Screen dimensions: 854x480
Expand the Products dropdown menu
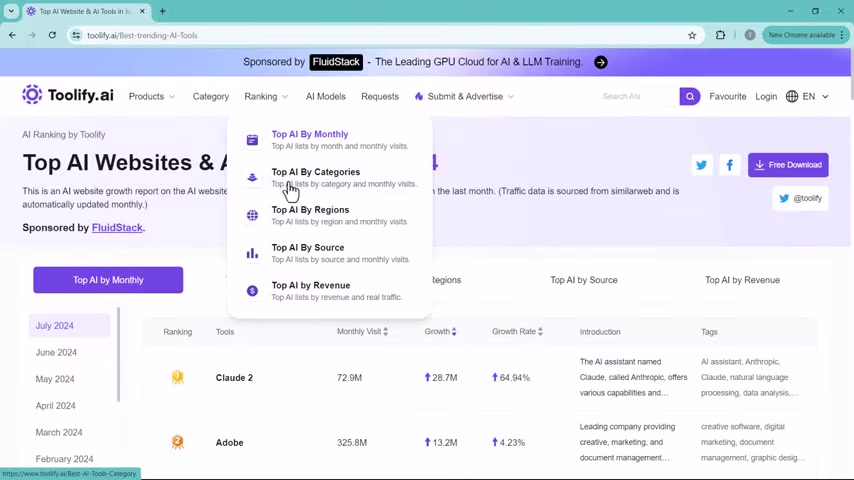click(x=151, y=96)
